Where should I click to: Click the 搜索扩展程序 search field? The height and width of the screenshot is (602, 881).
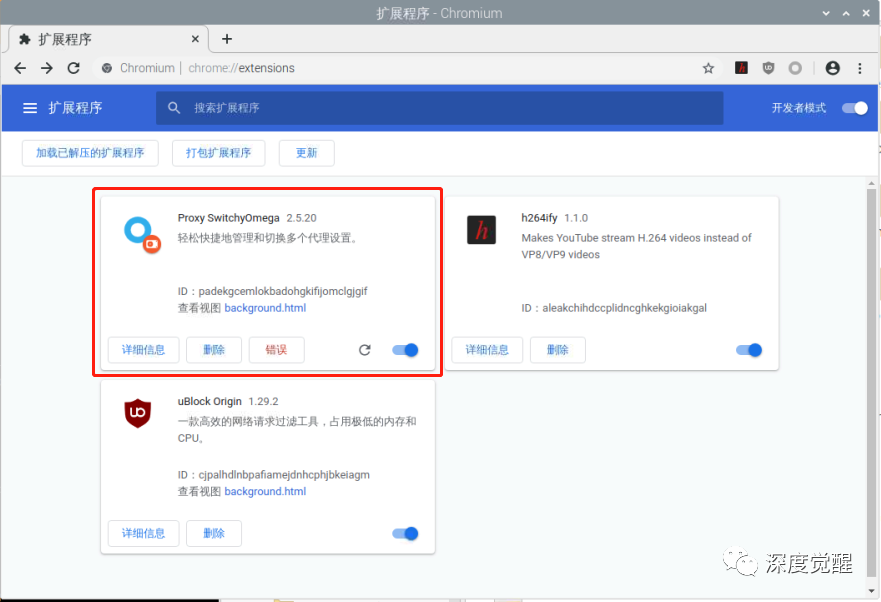point(440,108)
